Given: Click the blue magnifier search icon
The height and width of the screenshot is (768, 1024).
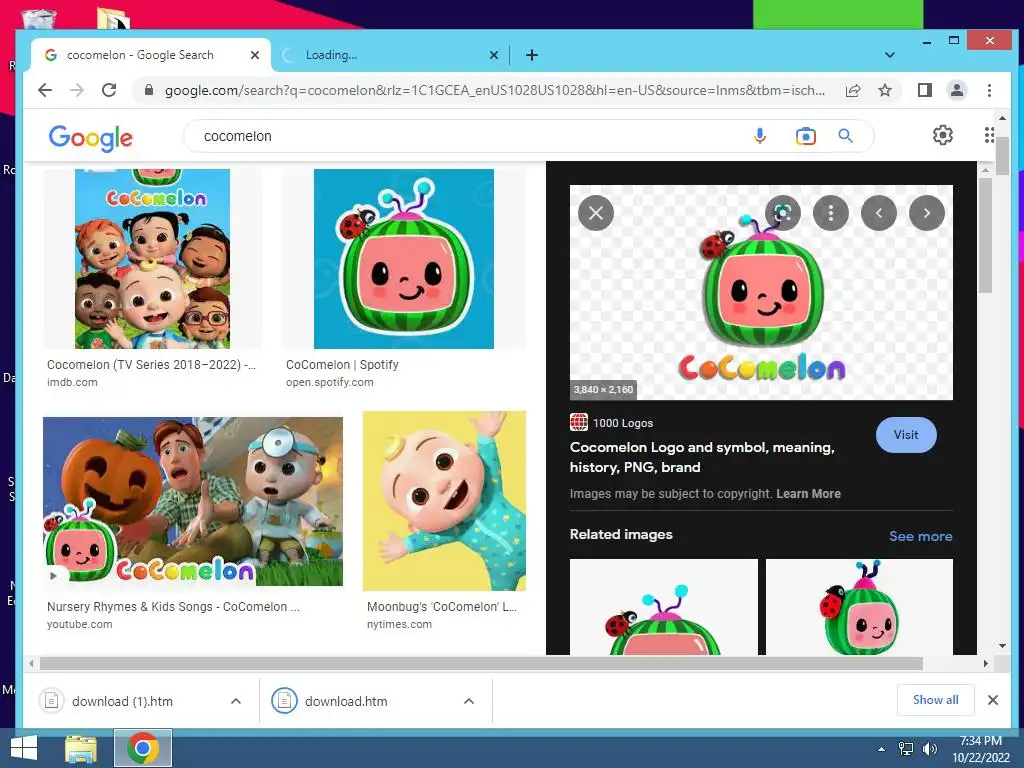Looking at the screenshot, I should coord(846,136).
